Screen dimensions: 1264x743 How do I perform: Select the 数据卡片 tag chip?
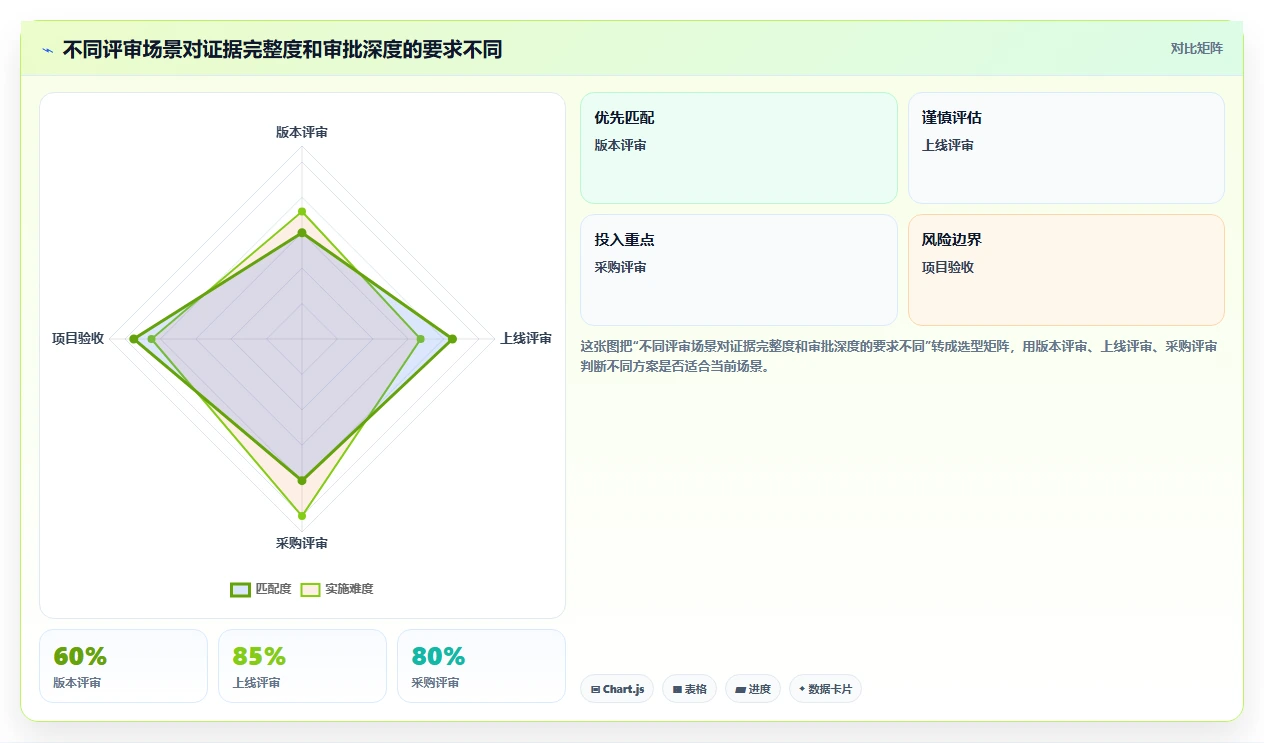pos(825,689)
